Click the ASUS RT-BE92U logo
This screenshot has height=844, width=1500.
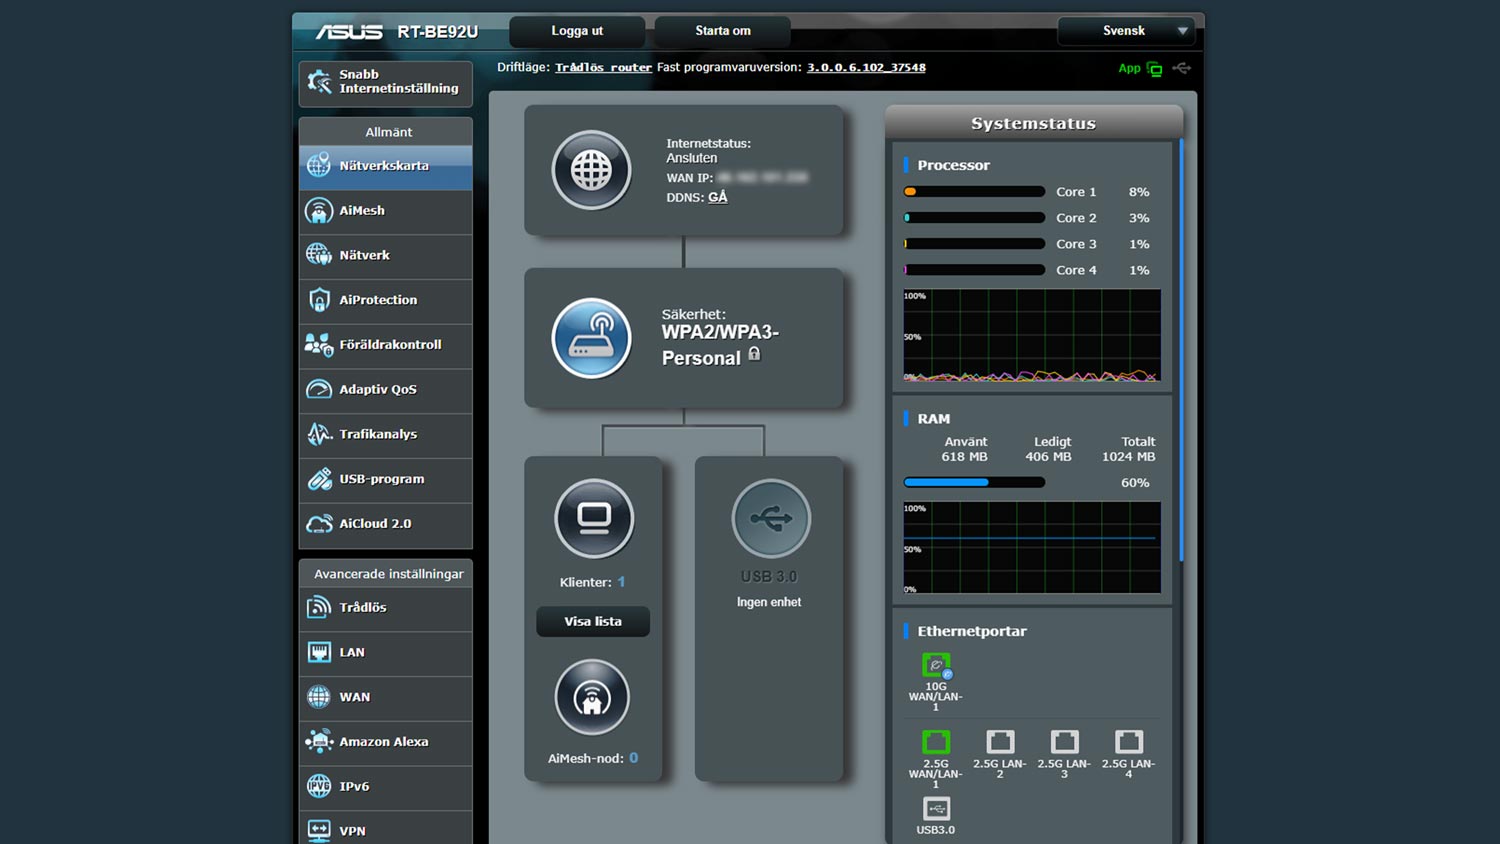397,32
